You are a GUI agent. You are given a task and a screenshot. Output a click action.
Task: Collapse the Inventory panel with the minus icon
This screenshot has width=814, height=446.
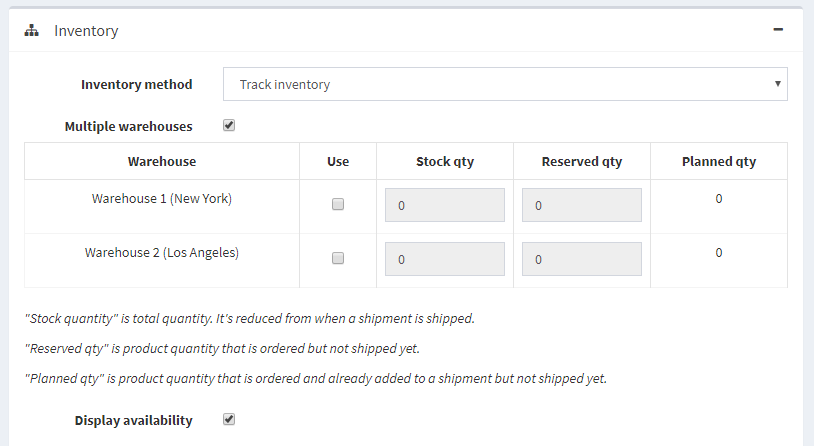tap(778, 30)
